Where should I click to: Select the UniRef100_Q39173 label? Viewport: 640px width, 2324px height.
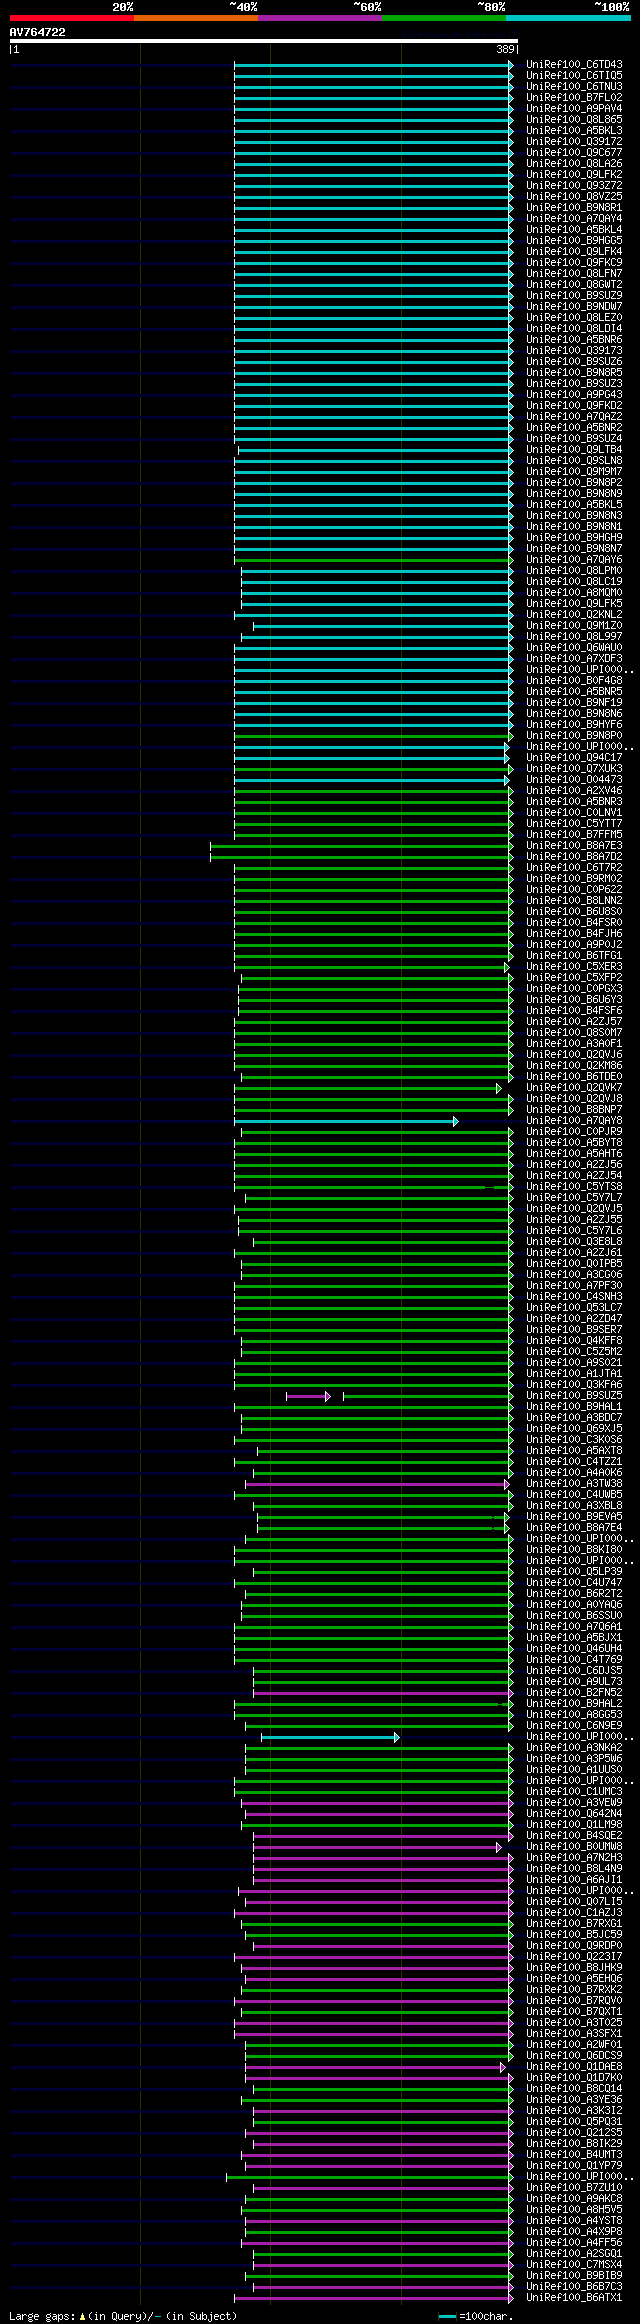coord(574,351)
